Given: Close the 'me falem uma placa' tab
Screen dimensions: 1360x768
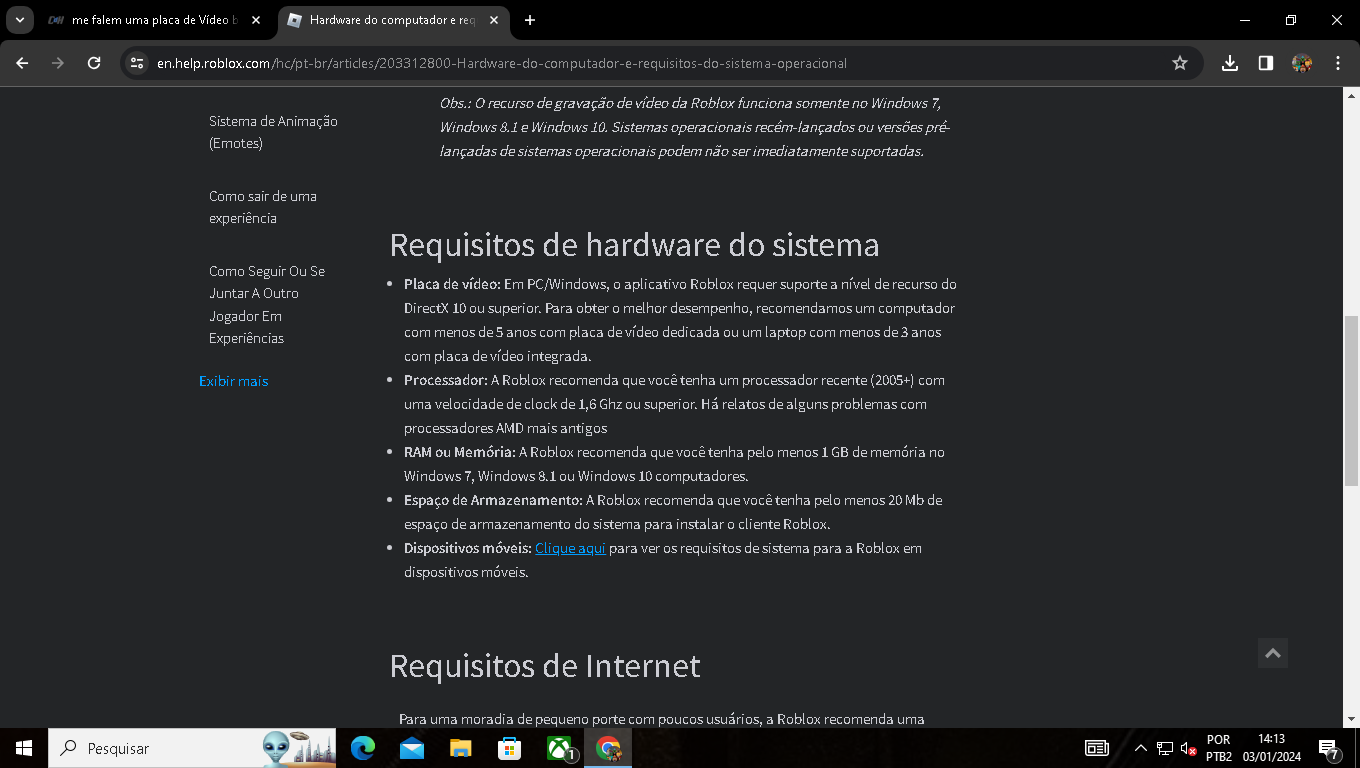Looking at the screenshot, I should point(256,20).
